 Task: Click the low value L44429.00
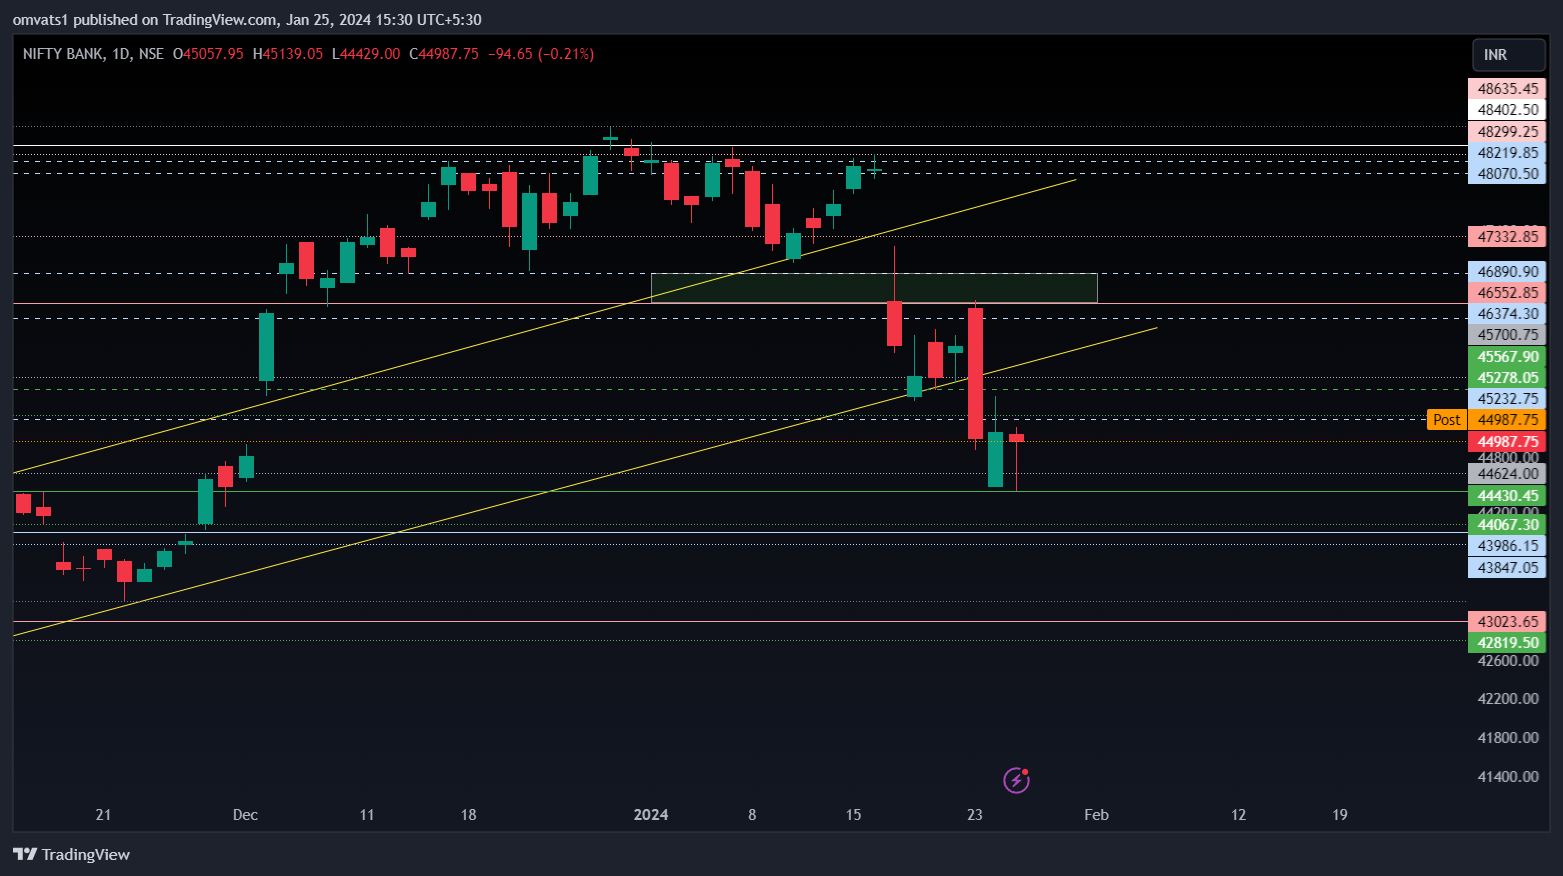coord(366,54)
